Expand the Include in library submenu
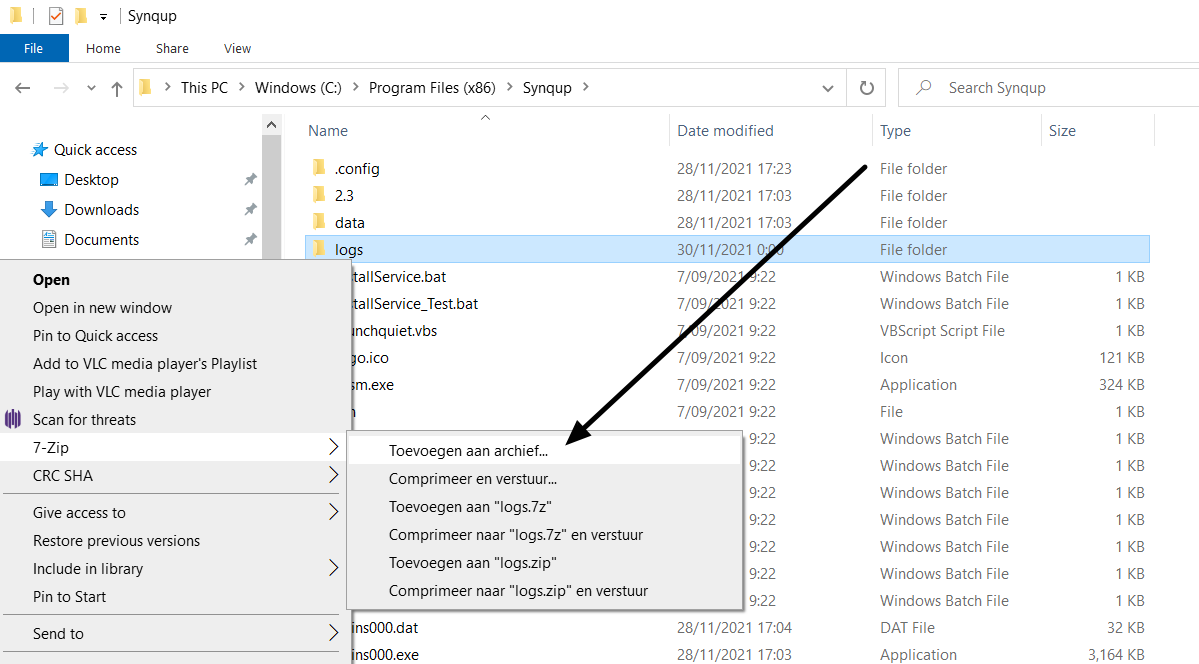 click(174, 569)
